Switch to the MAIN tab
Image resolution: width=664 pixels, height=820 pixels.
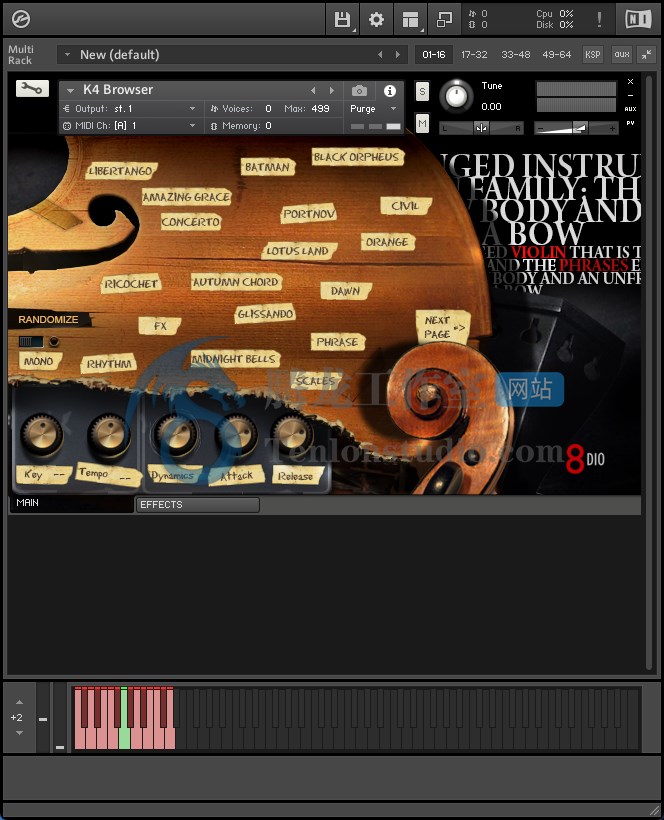[x=71, y=503]
